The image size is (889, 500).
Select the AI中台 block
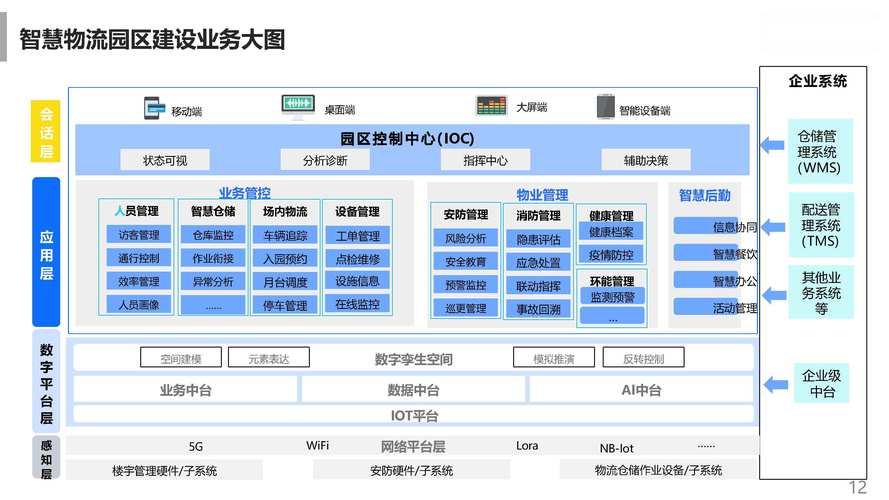point(641,390)
